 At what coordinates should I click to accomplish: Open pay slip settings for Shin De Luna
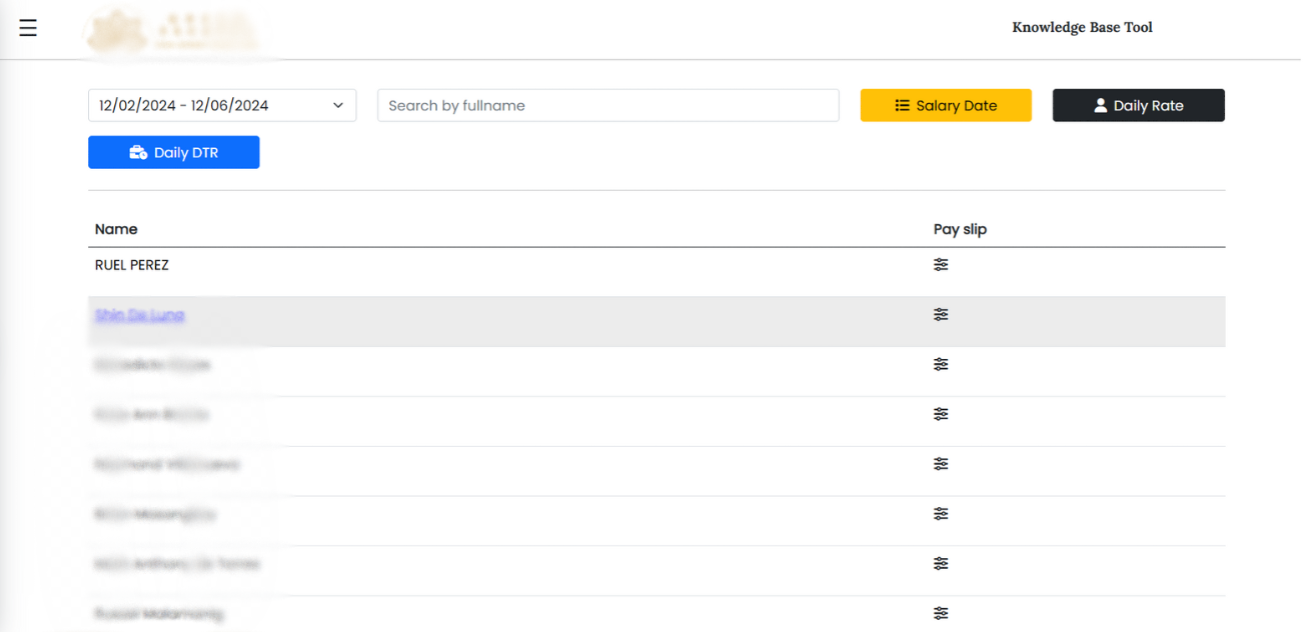[940, 315]
